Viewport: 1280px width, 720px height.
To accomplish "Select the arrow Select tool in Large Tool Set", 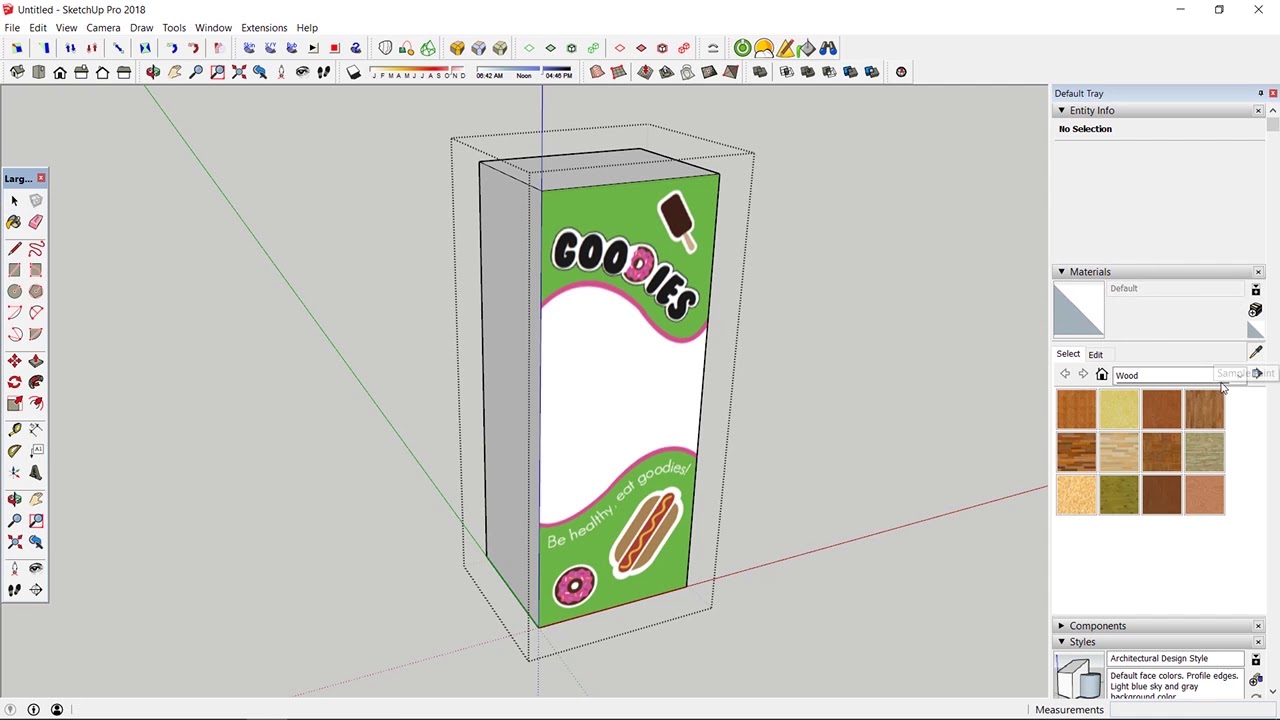I will click(x=14, y=200).
